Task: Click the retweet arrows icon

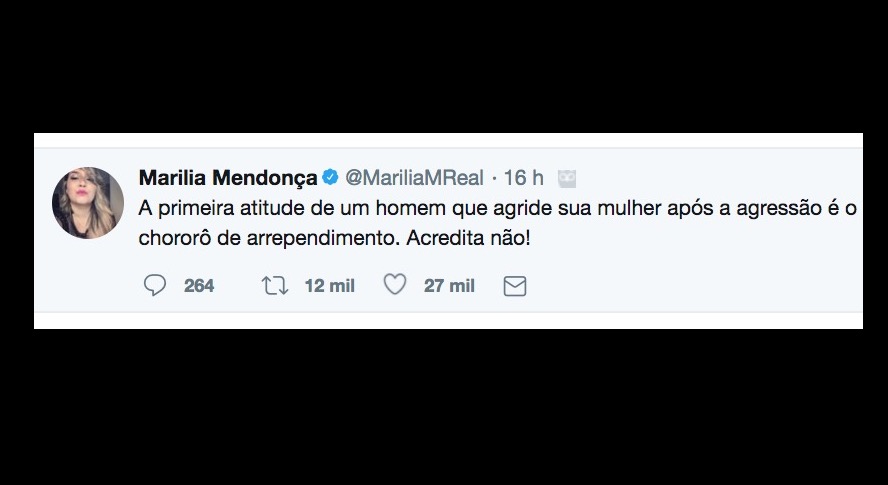Action: [275, 286]
